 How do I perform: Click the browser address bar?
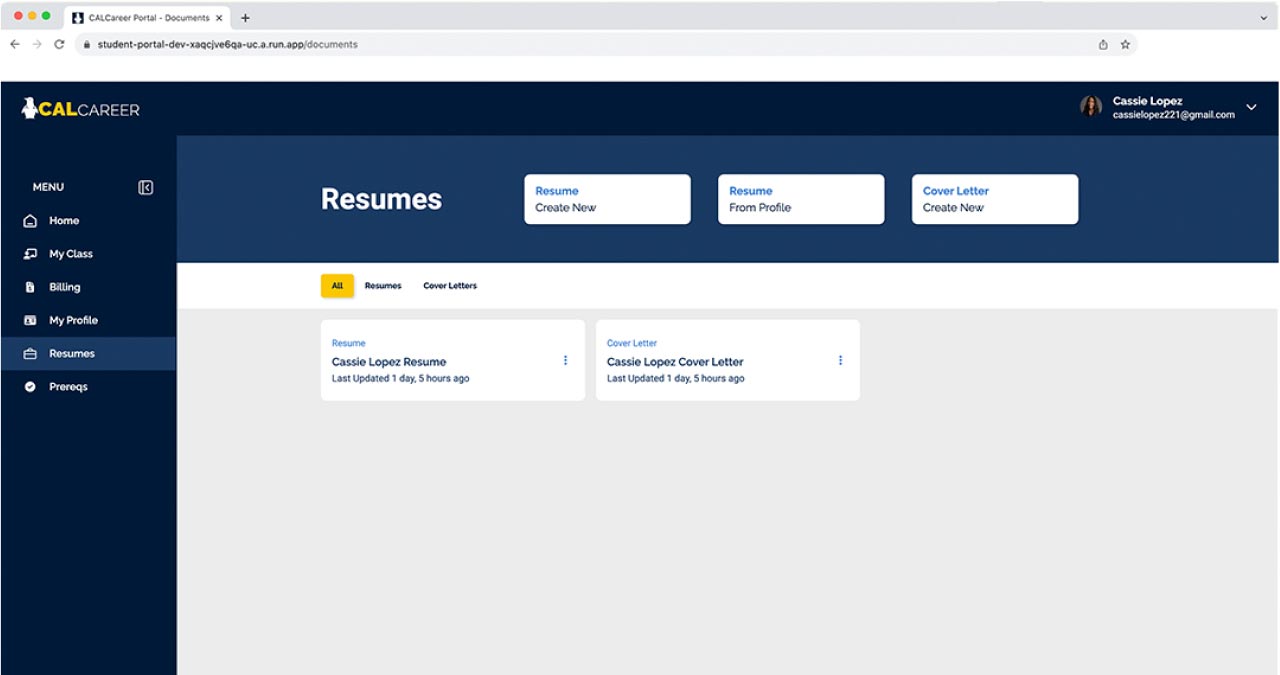[x=400, y=44]
